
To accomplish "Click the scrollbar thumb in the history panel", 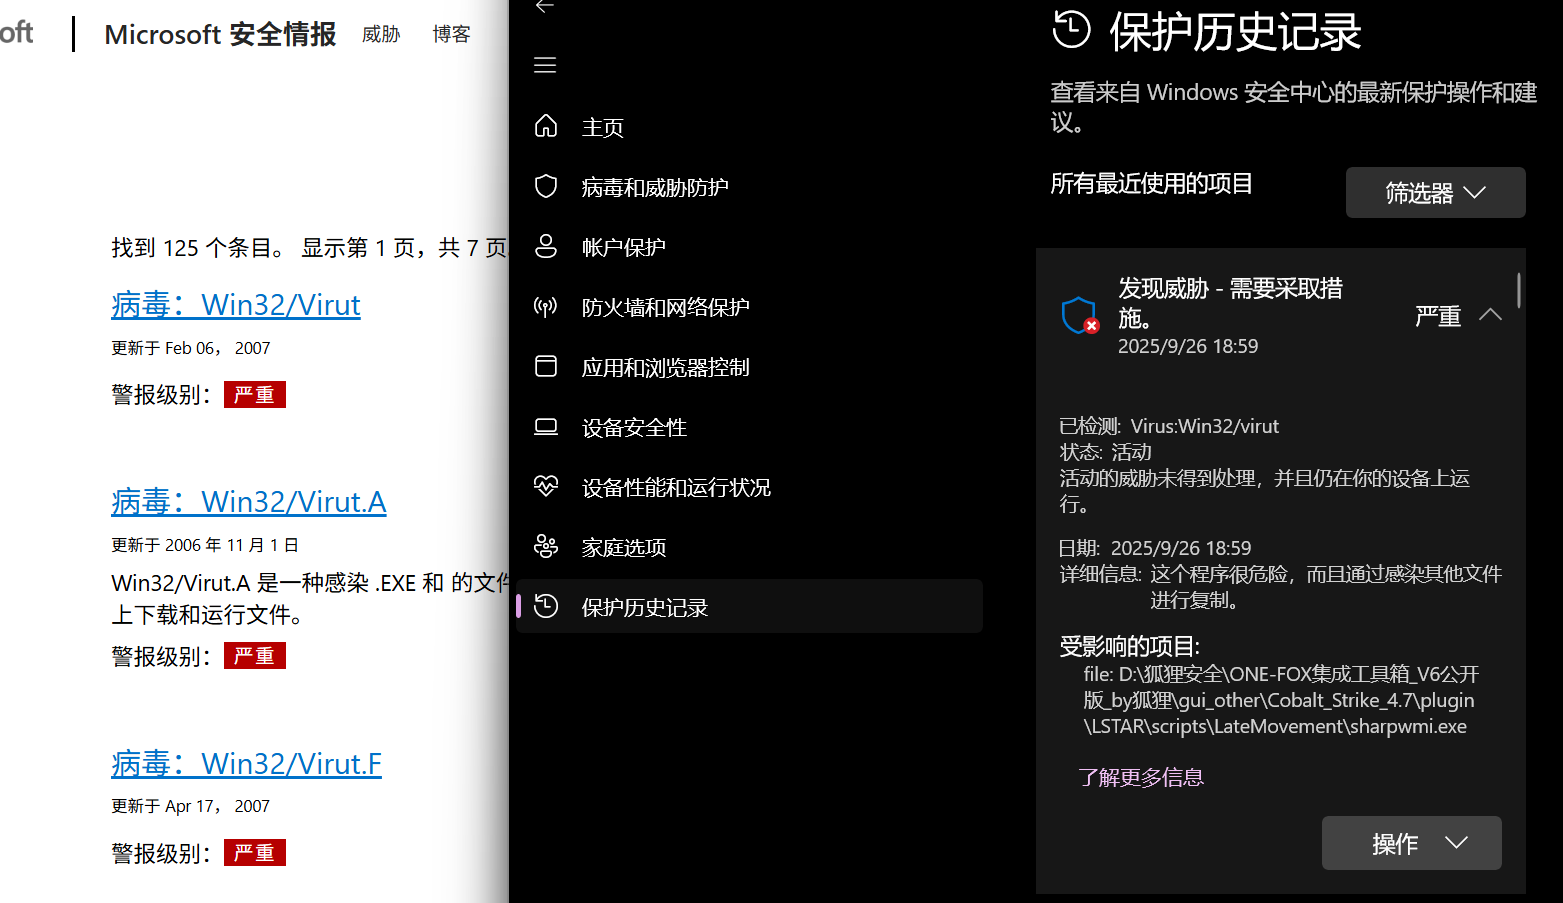I will coord(1518,290).
